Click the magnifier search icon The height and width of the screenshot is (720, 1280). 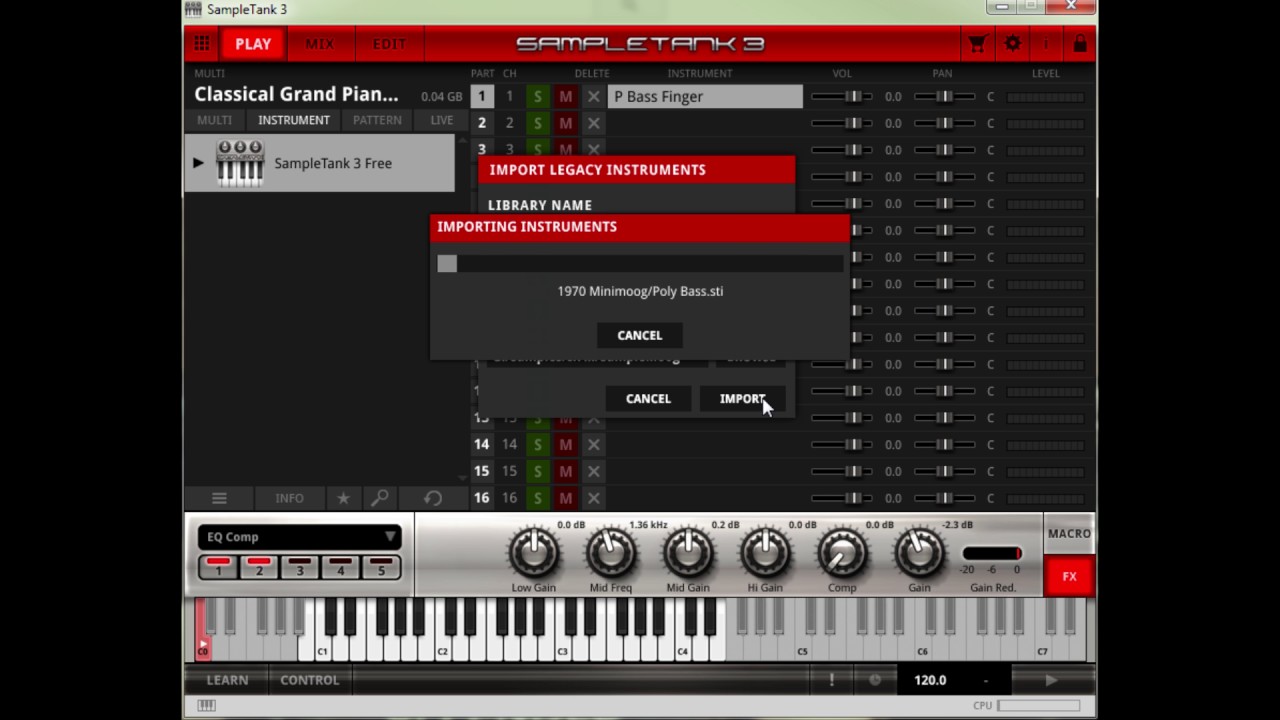[380, 498]
